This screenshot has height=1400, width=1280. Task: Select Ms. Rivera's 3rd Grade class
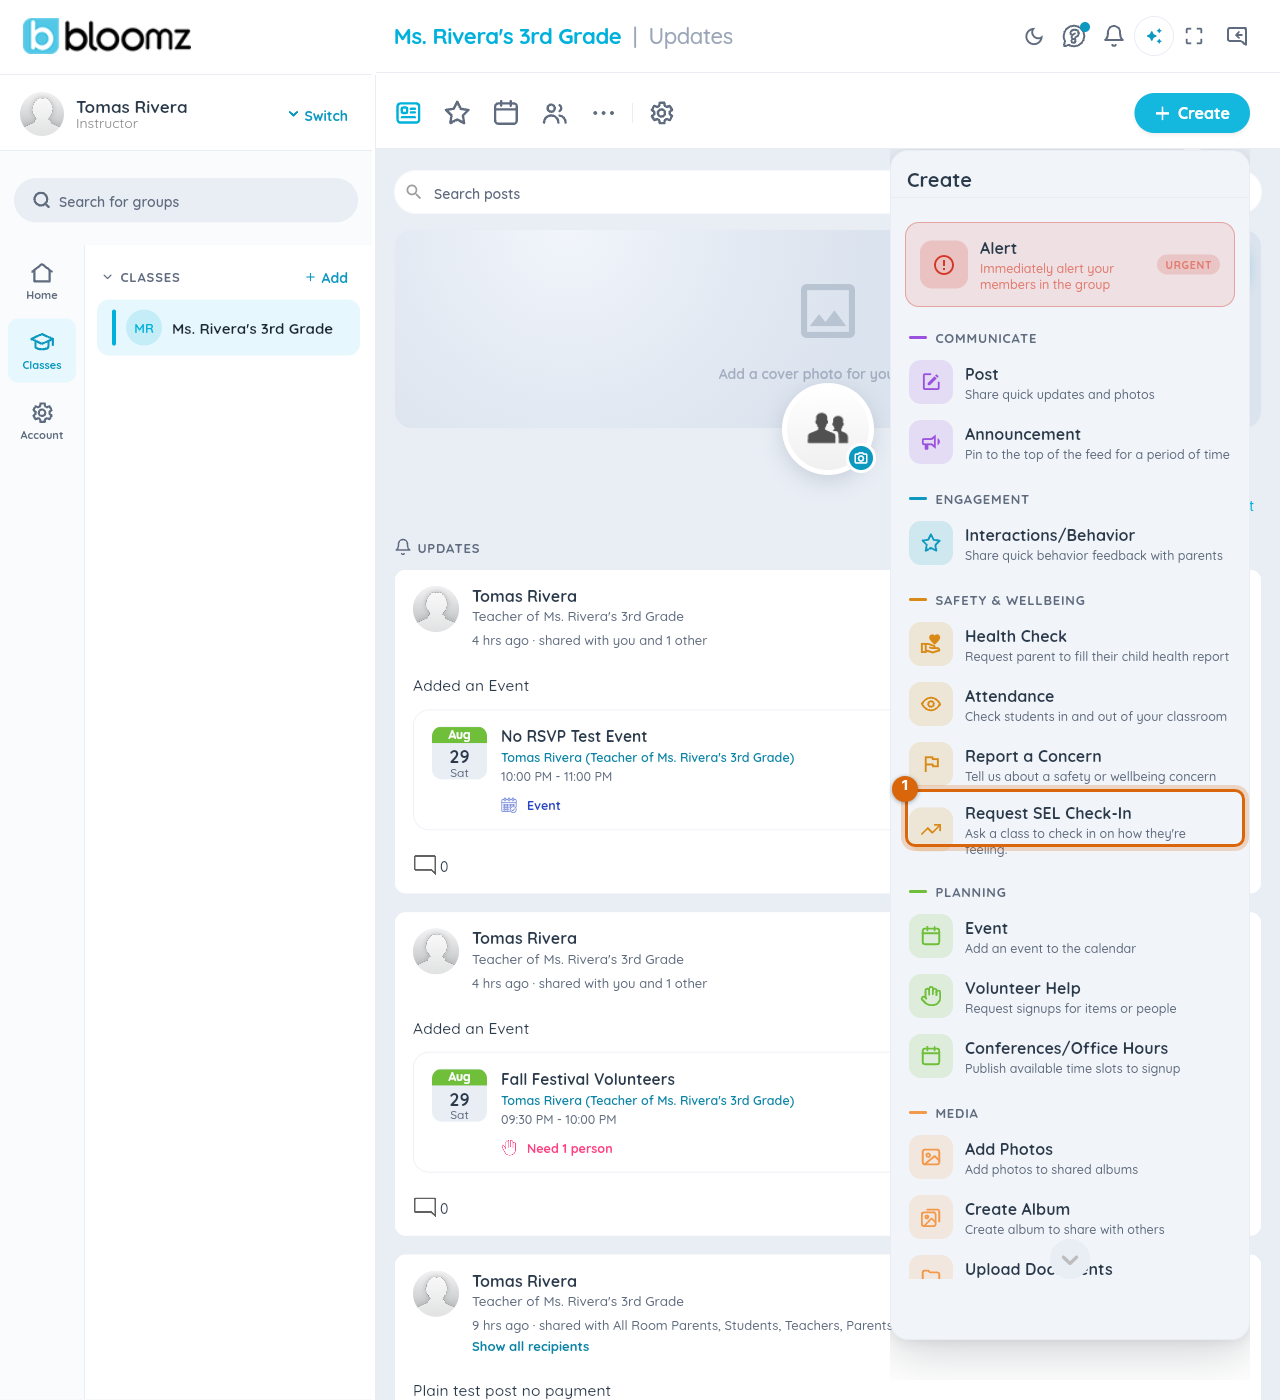point(229,328)
